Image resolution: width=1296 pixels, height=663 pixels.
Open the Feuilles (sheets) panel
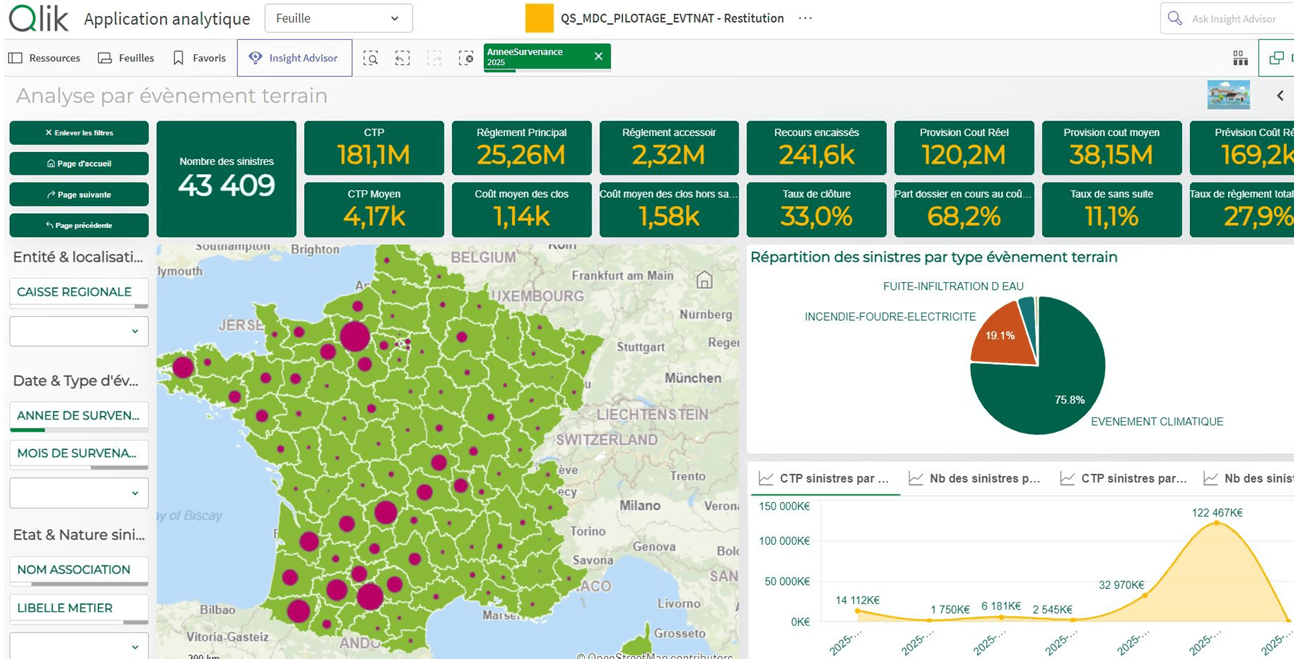pyautogui.click(x=125, y=58)
